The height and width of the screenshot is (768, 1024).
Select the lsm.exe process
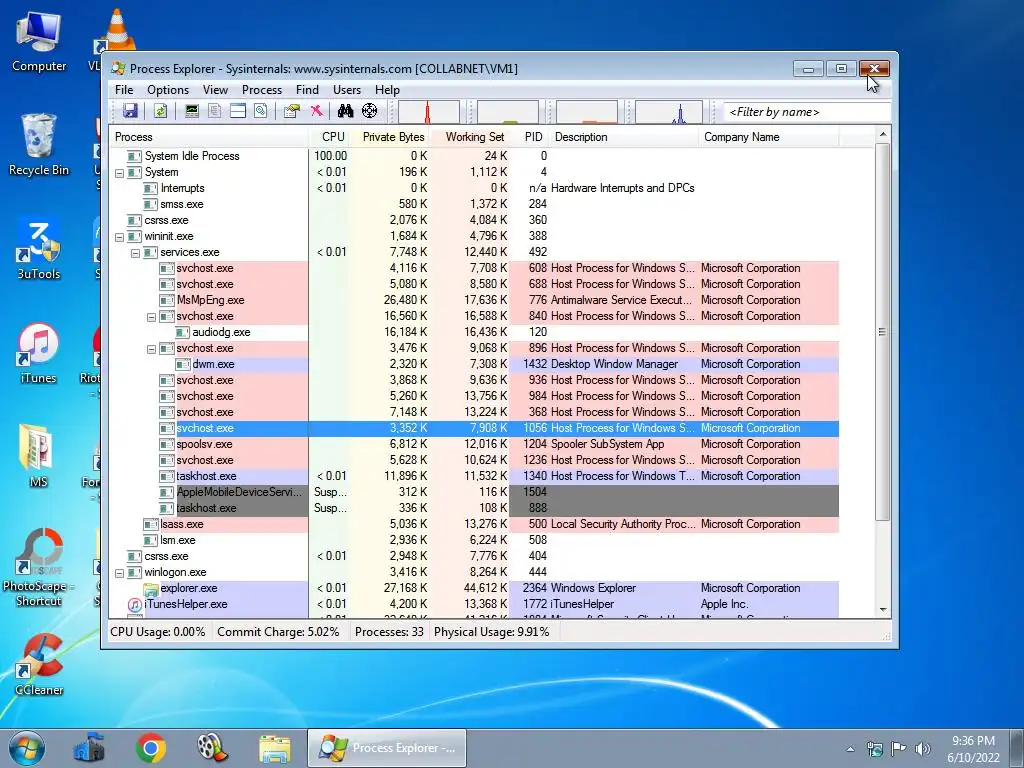474,540
